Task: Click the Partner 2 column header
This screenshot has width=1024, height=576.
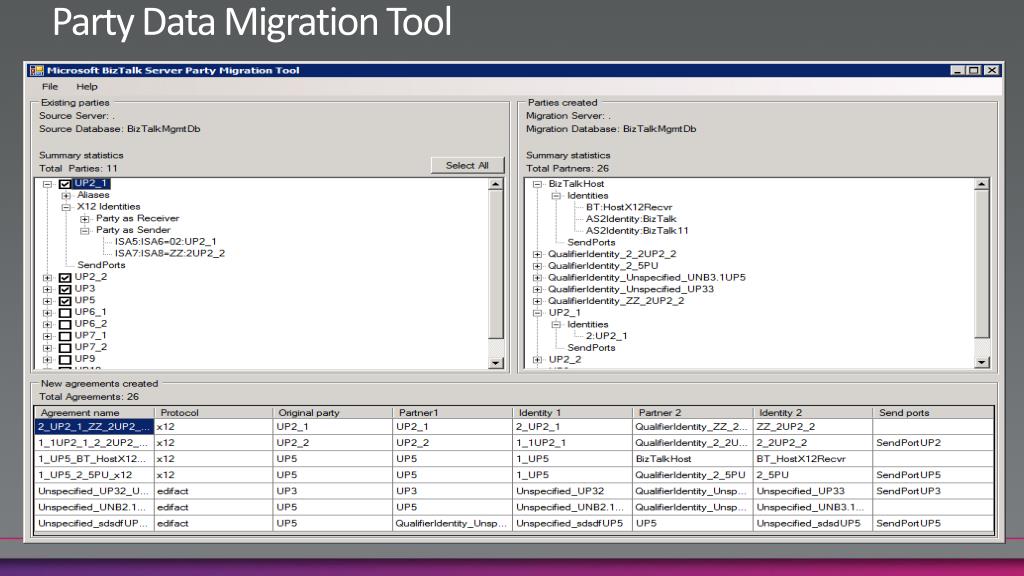Action: tap(692, 413)
